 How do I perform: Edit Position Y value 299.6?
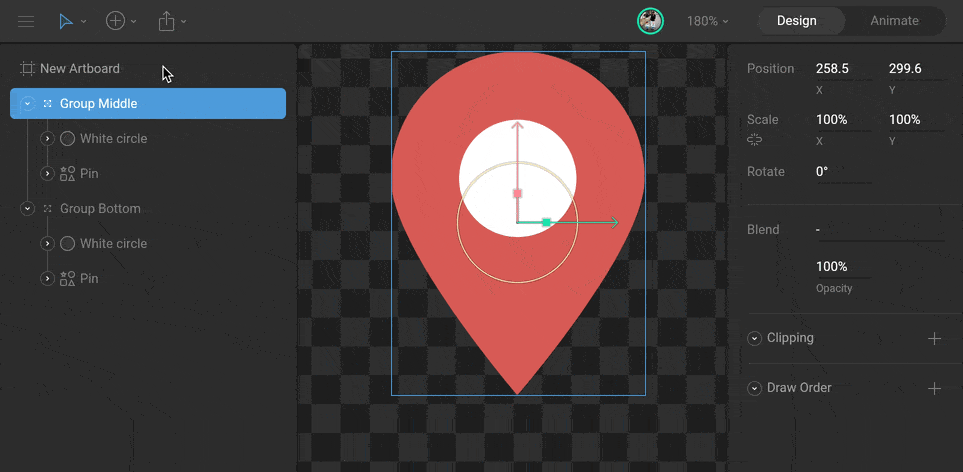(x=916, y=69)
